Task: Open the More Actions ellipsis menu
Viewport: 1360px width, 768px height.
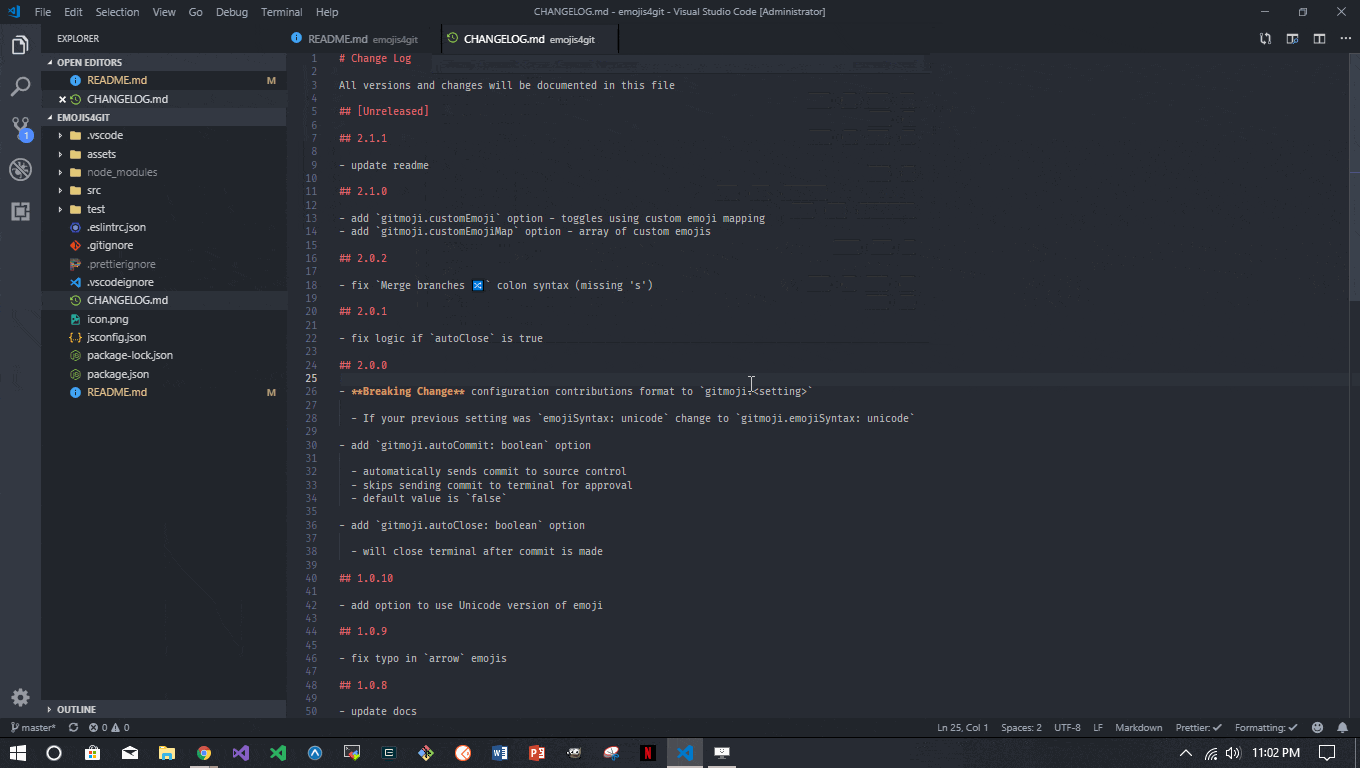Action: coord(1345,39)
